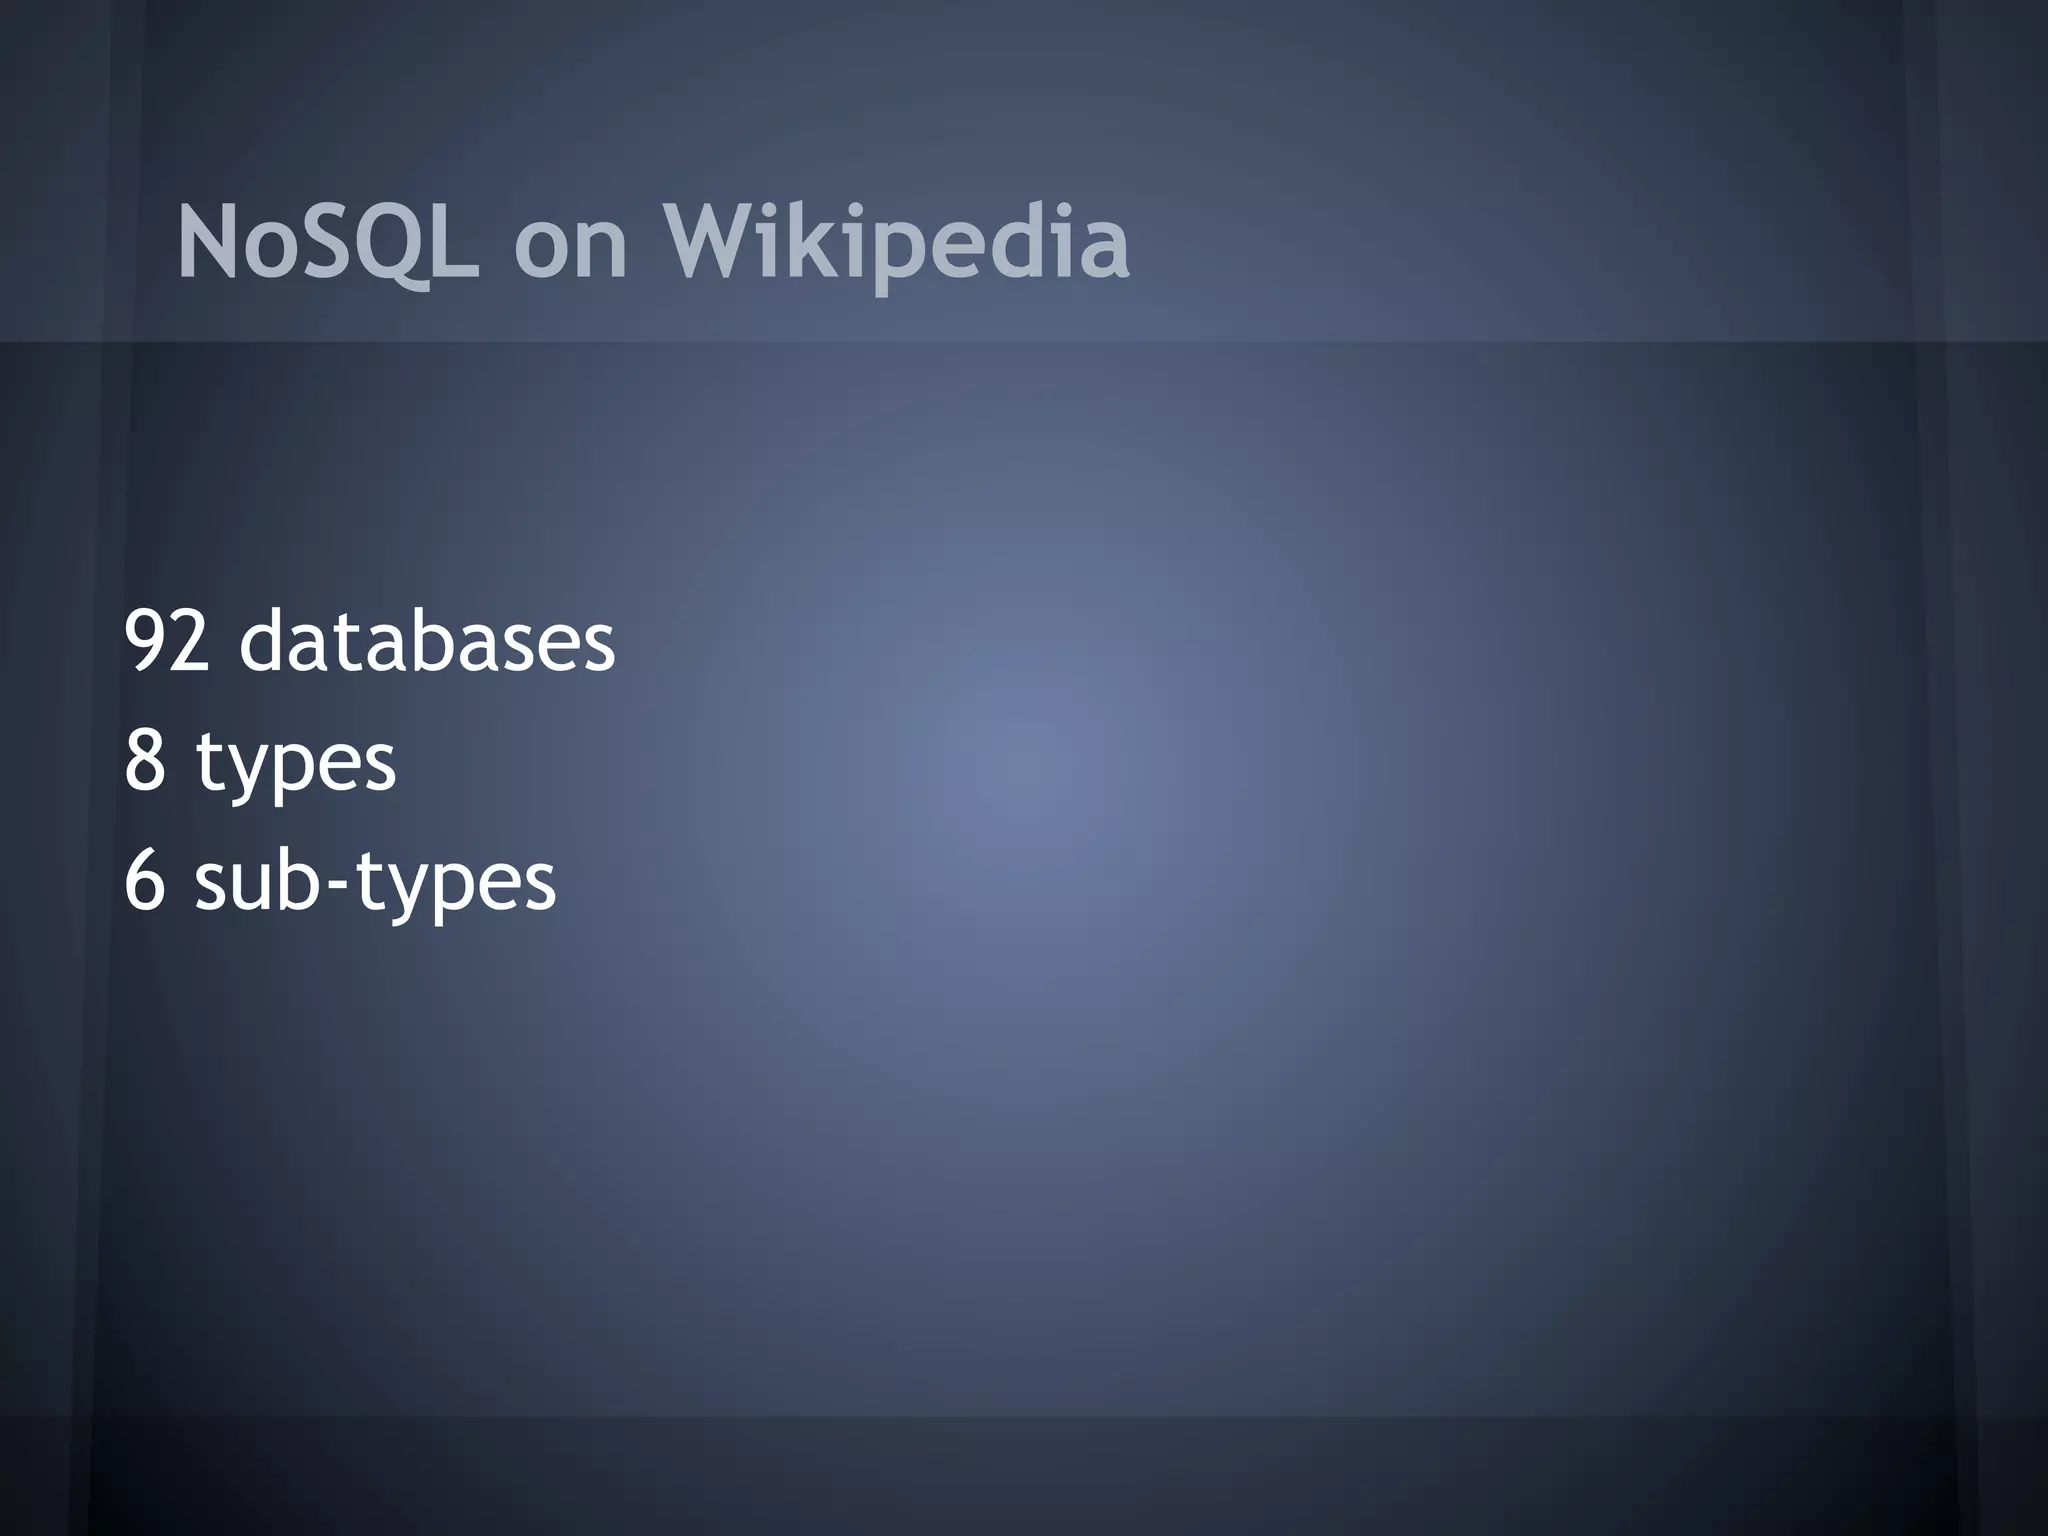
Task: Click the number "8" in the body
Action: pyautogui.click(x=145, y=760)
